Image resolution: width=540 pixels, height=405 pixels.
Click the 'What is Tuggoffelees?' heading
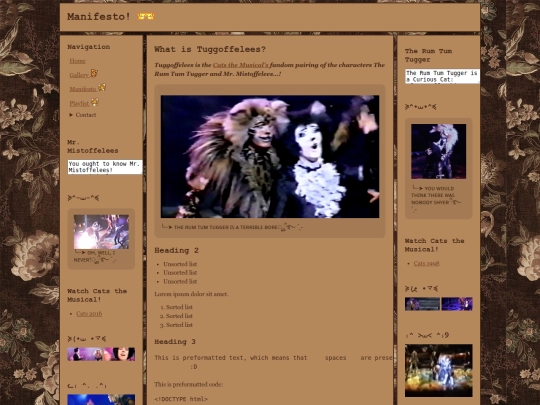(x=210, y=50)
